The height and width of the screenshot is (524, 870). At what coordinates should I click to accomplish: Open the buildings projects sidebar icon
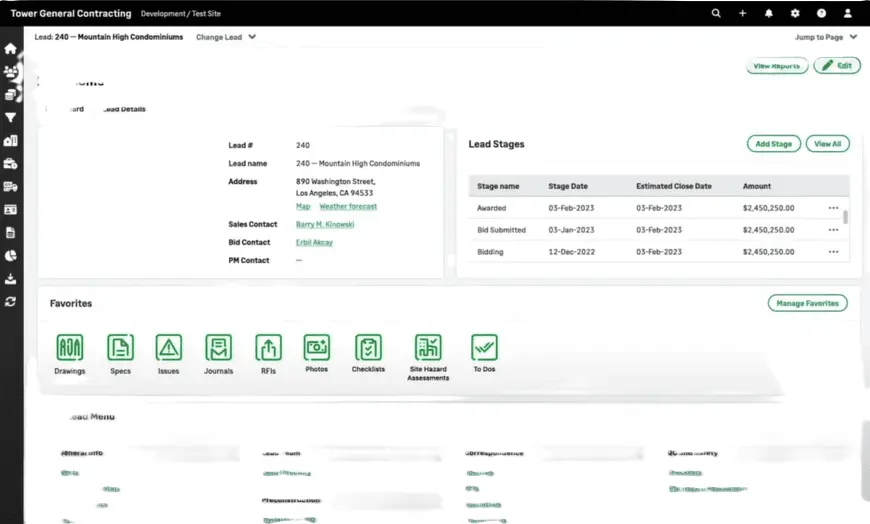(x=11, y=141)
